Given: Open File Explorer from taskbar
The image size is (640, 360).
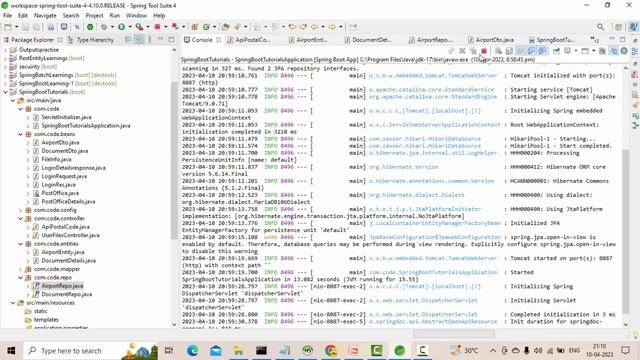Looking at the screenshot, I should click(x=238, y=351).
